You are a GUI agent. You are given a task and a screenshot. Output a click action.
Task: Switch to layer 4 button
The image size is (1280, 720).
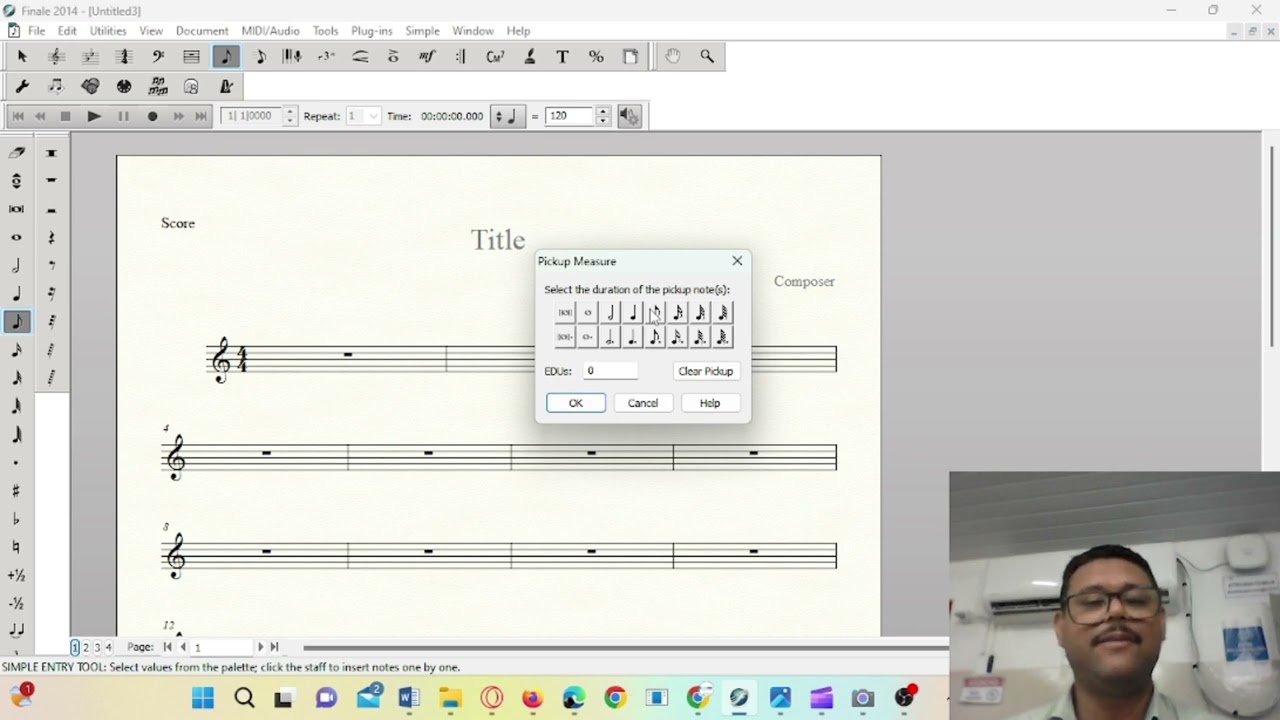coord(108,647)
